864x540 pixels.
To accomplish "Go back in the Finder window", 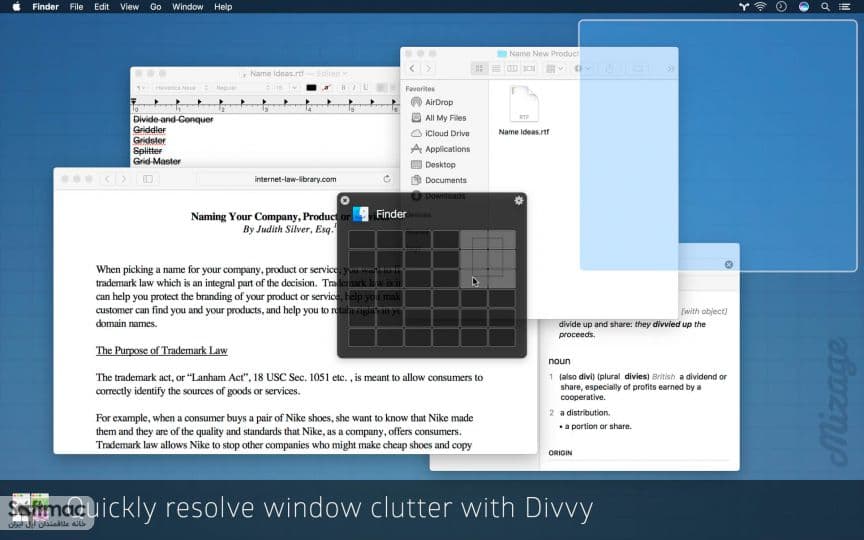I will 412,68.
